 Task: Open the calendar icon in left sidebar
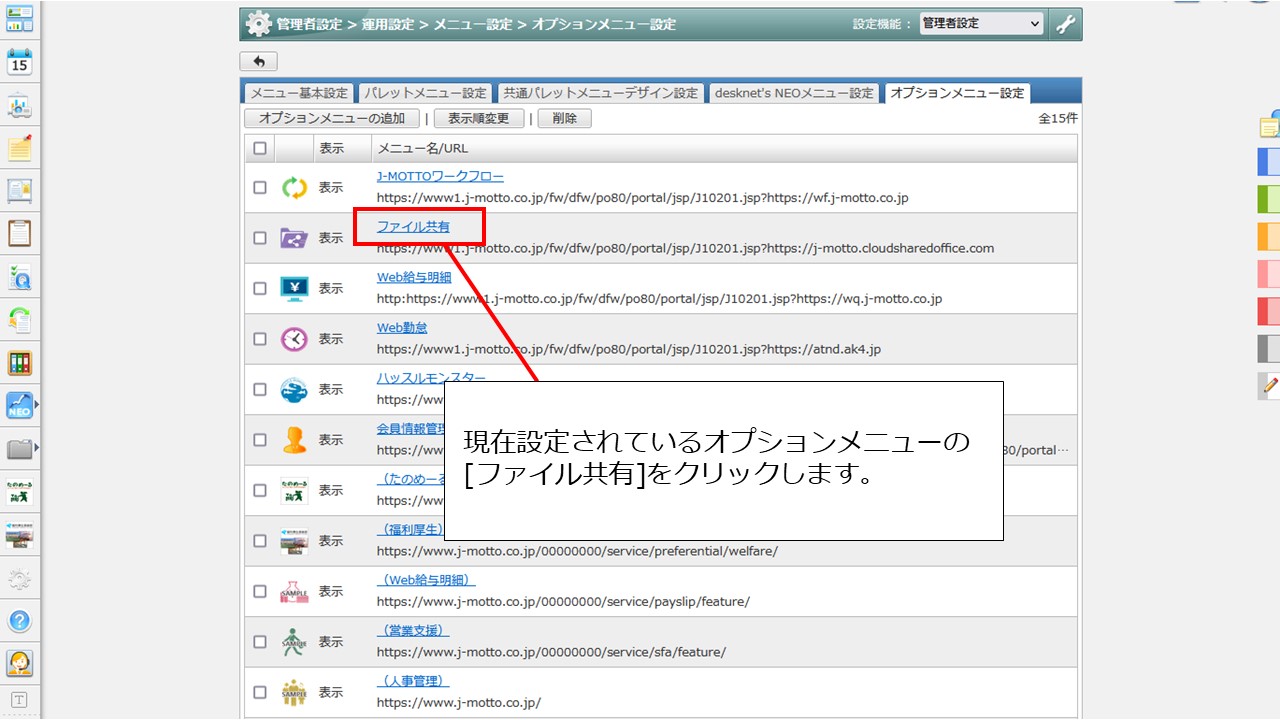coord(20,63)
